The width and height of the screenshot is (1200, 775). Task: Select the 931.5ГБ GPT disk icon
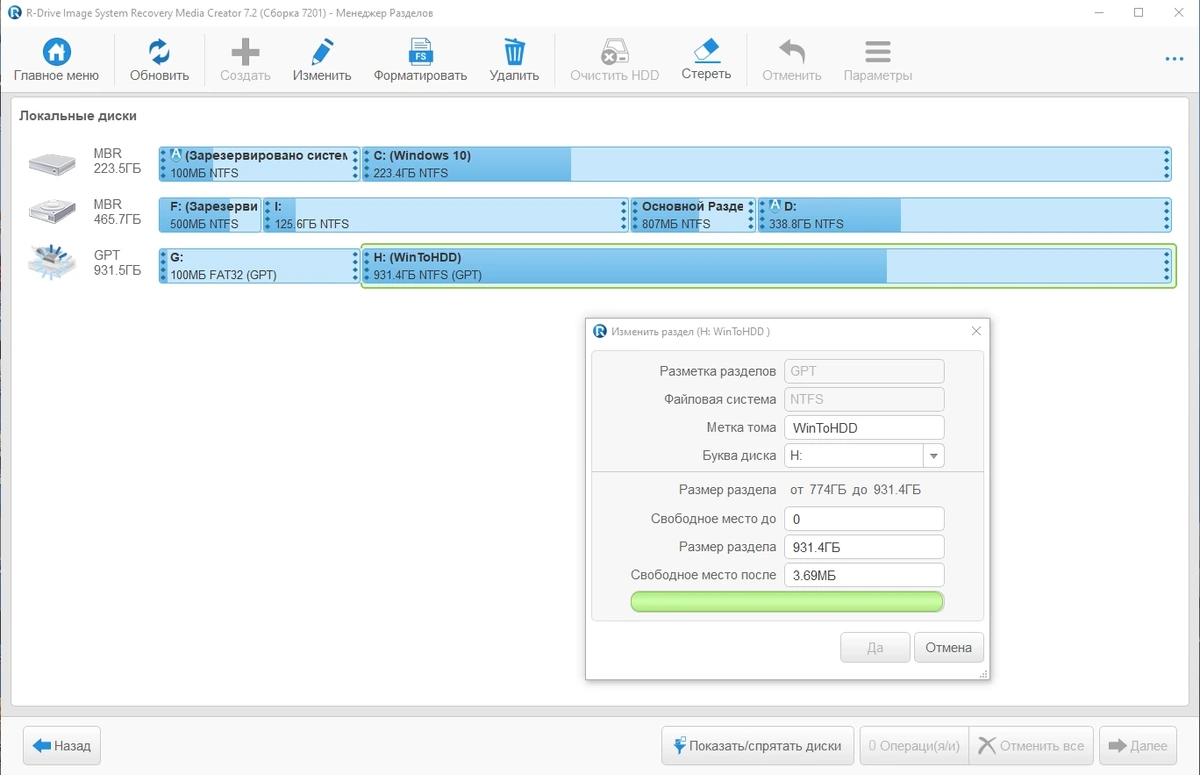click(x=51, y=262)
